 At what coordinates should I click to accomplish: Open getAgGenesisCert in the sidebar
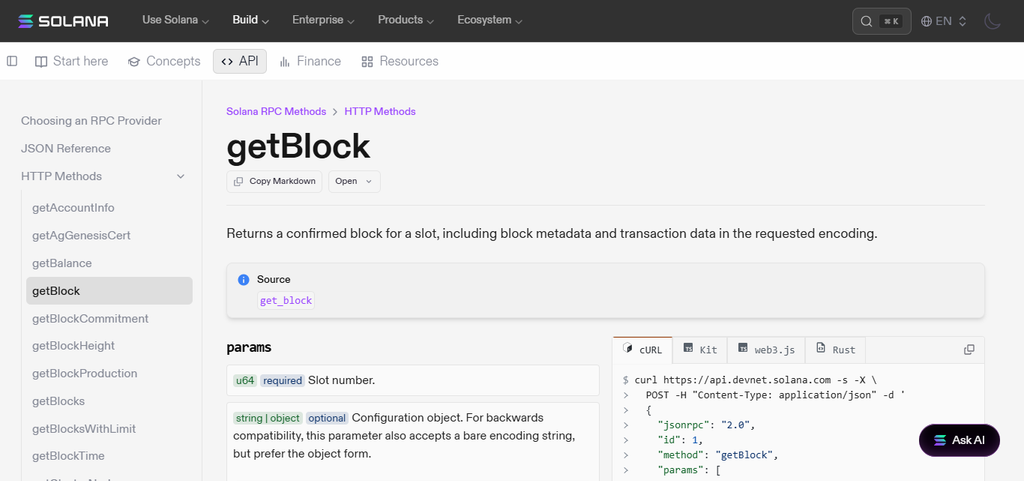pyautogui.click(x=82, y=236)
